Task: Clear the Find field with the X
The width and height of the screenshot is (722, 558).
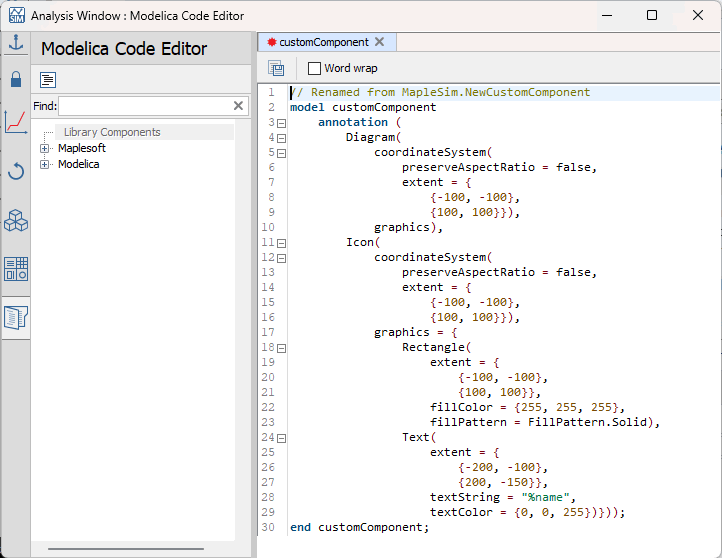Action: click(x=238, y=106)
